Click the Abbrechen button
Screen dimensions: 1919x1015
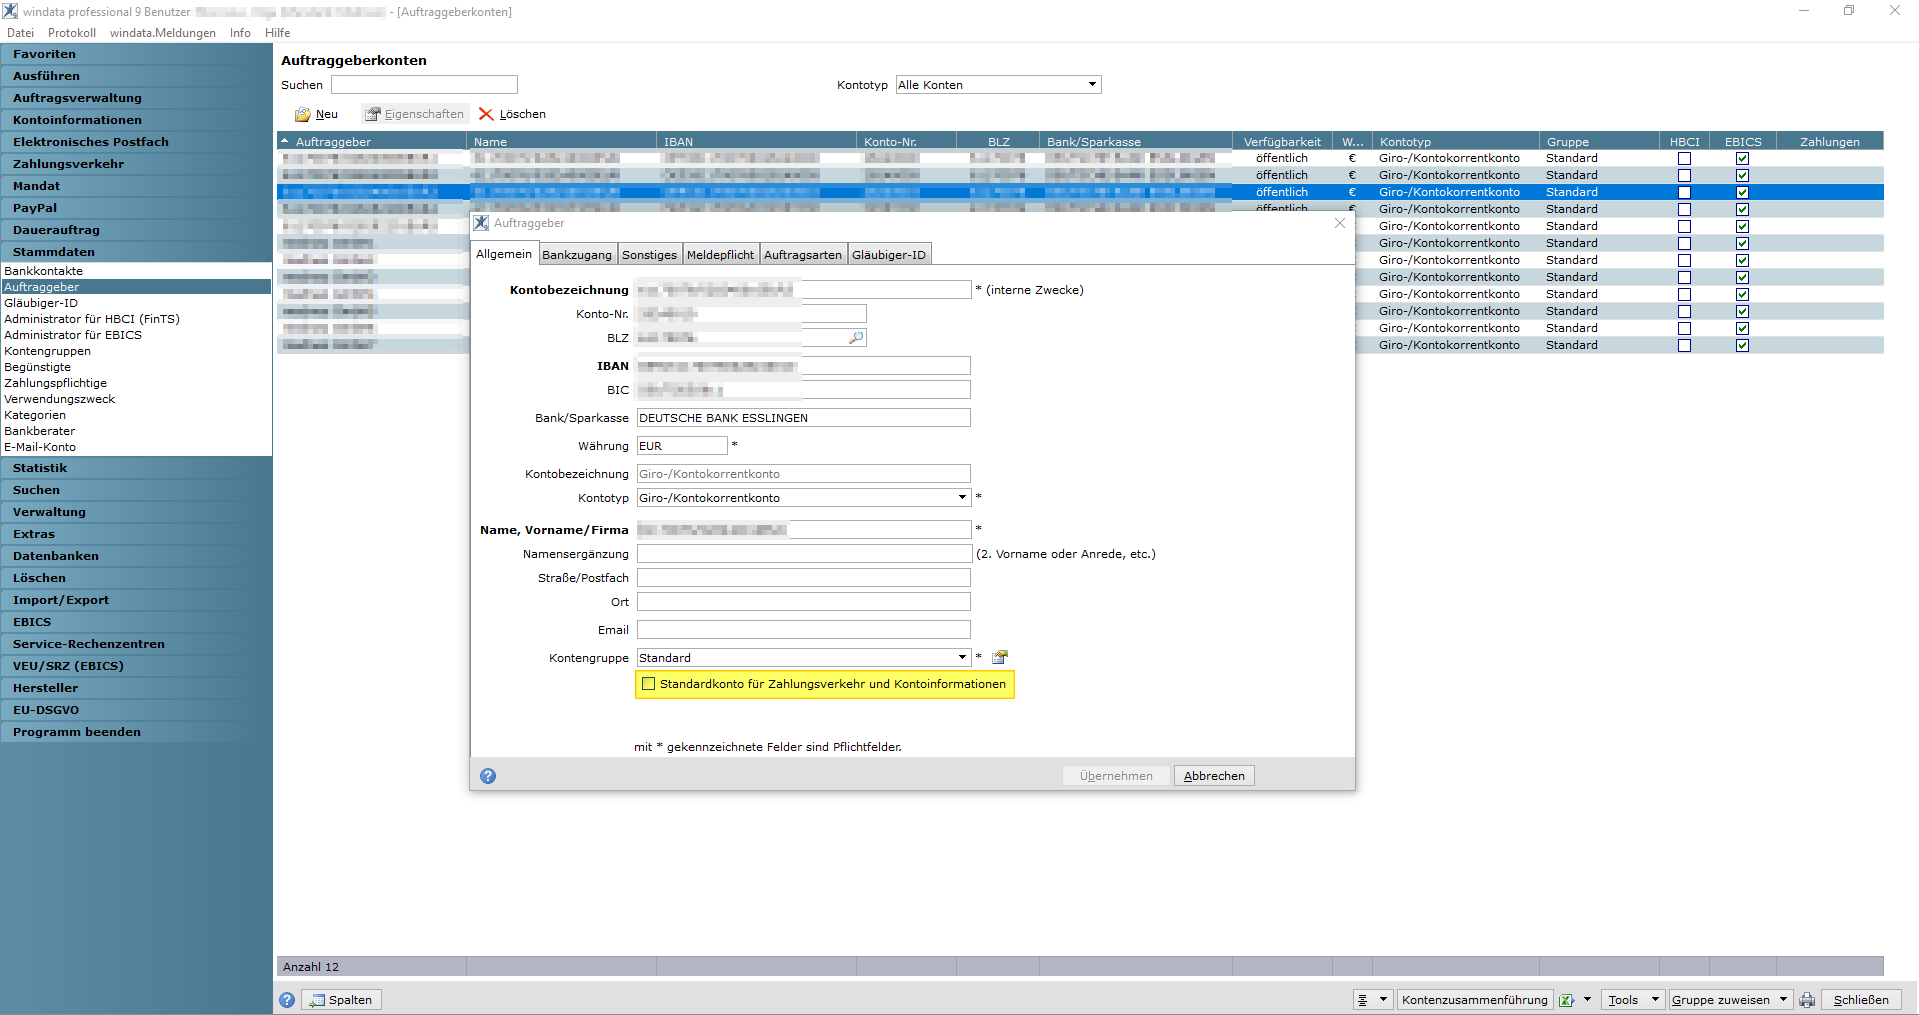1214,776
